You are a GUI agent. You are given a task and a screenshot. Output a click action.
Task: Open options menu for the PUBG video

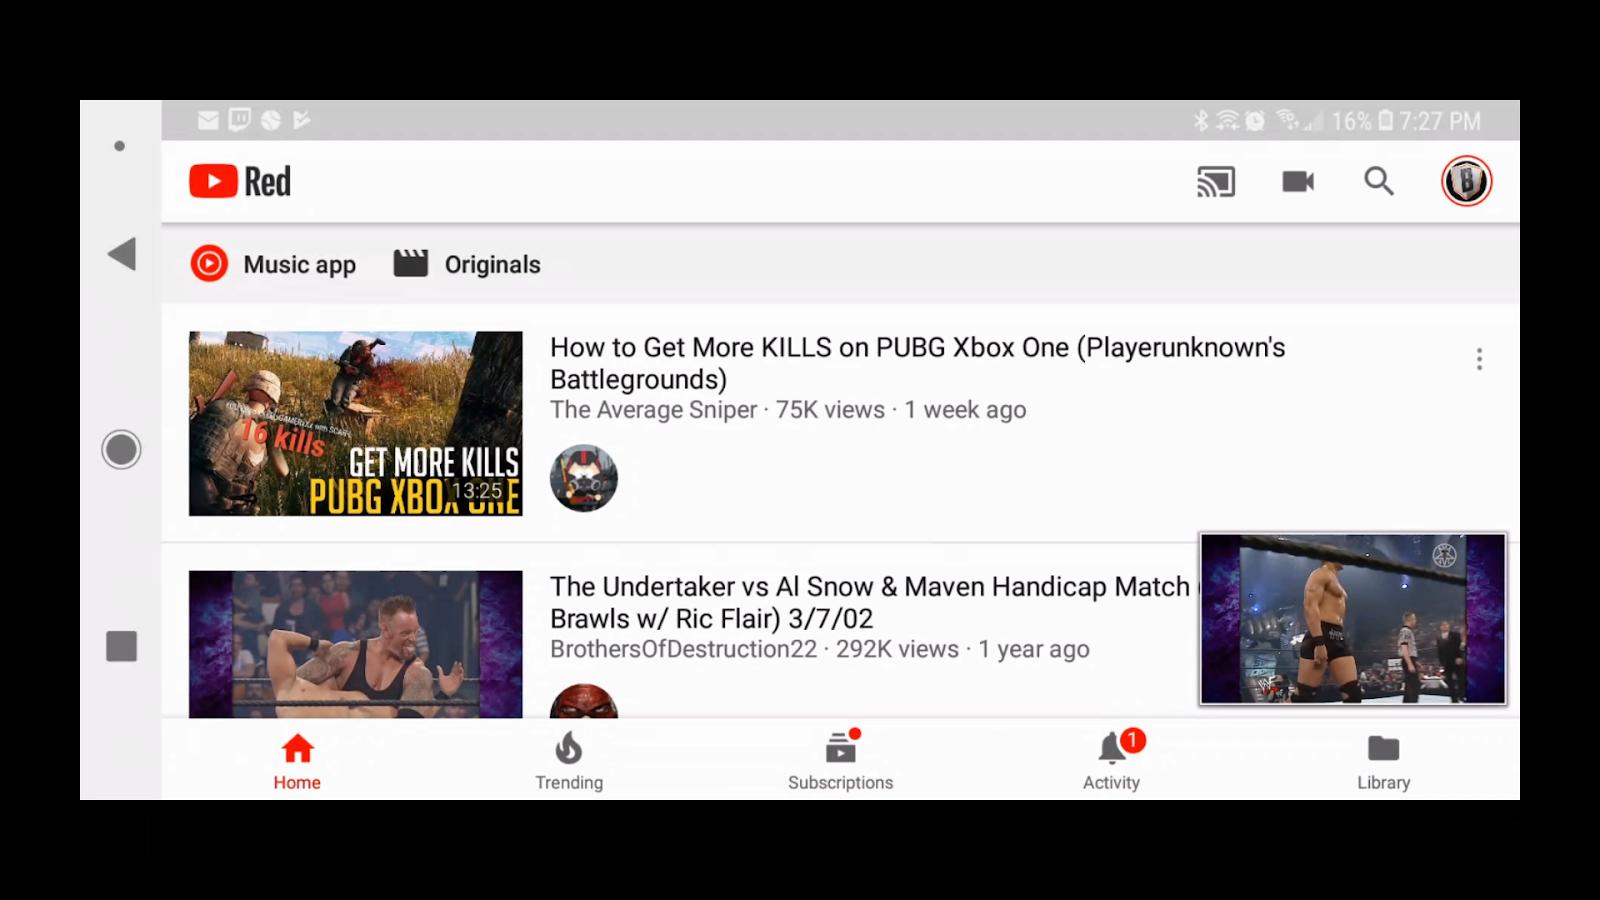(1479, 359)
